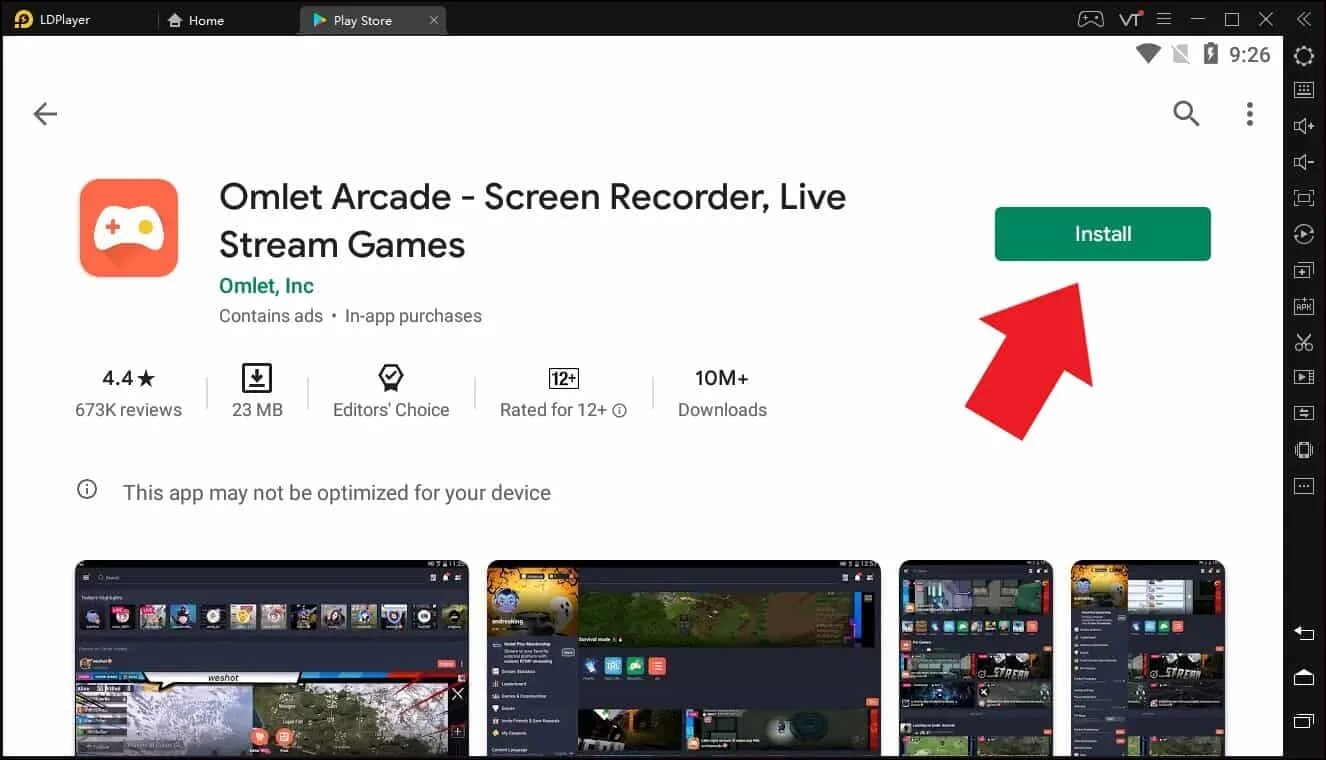Click the LDPlayer logo
This screenshot has width=1326, height=760.
(x=23, y=20)
